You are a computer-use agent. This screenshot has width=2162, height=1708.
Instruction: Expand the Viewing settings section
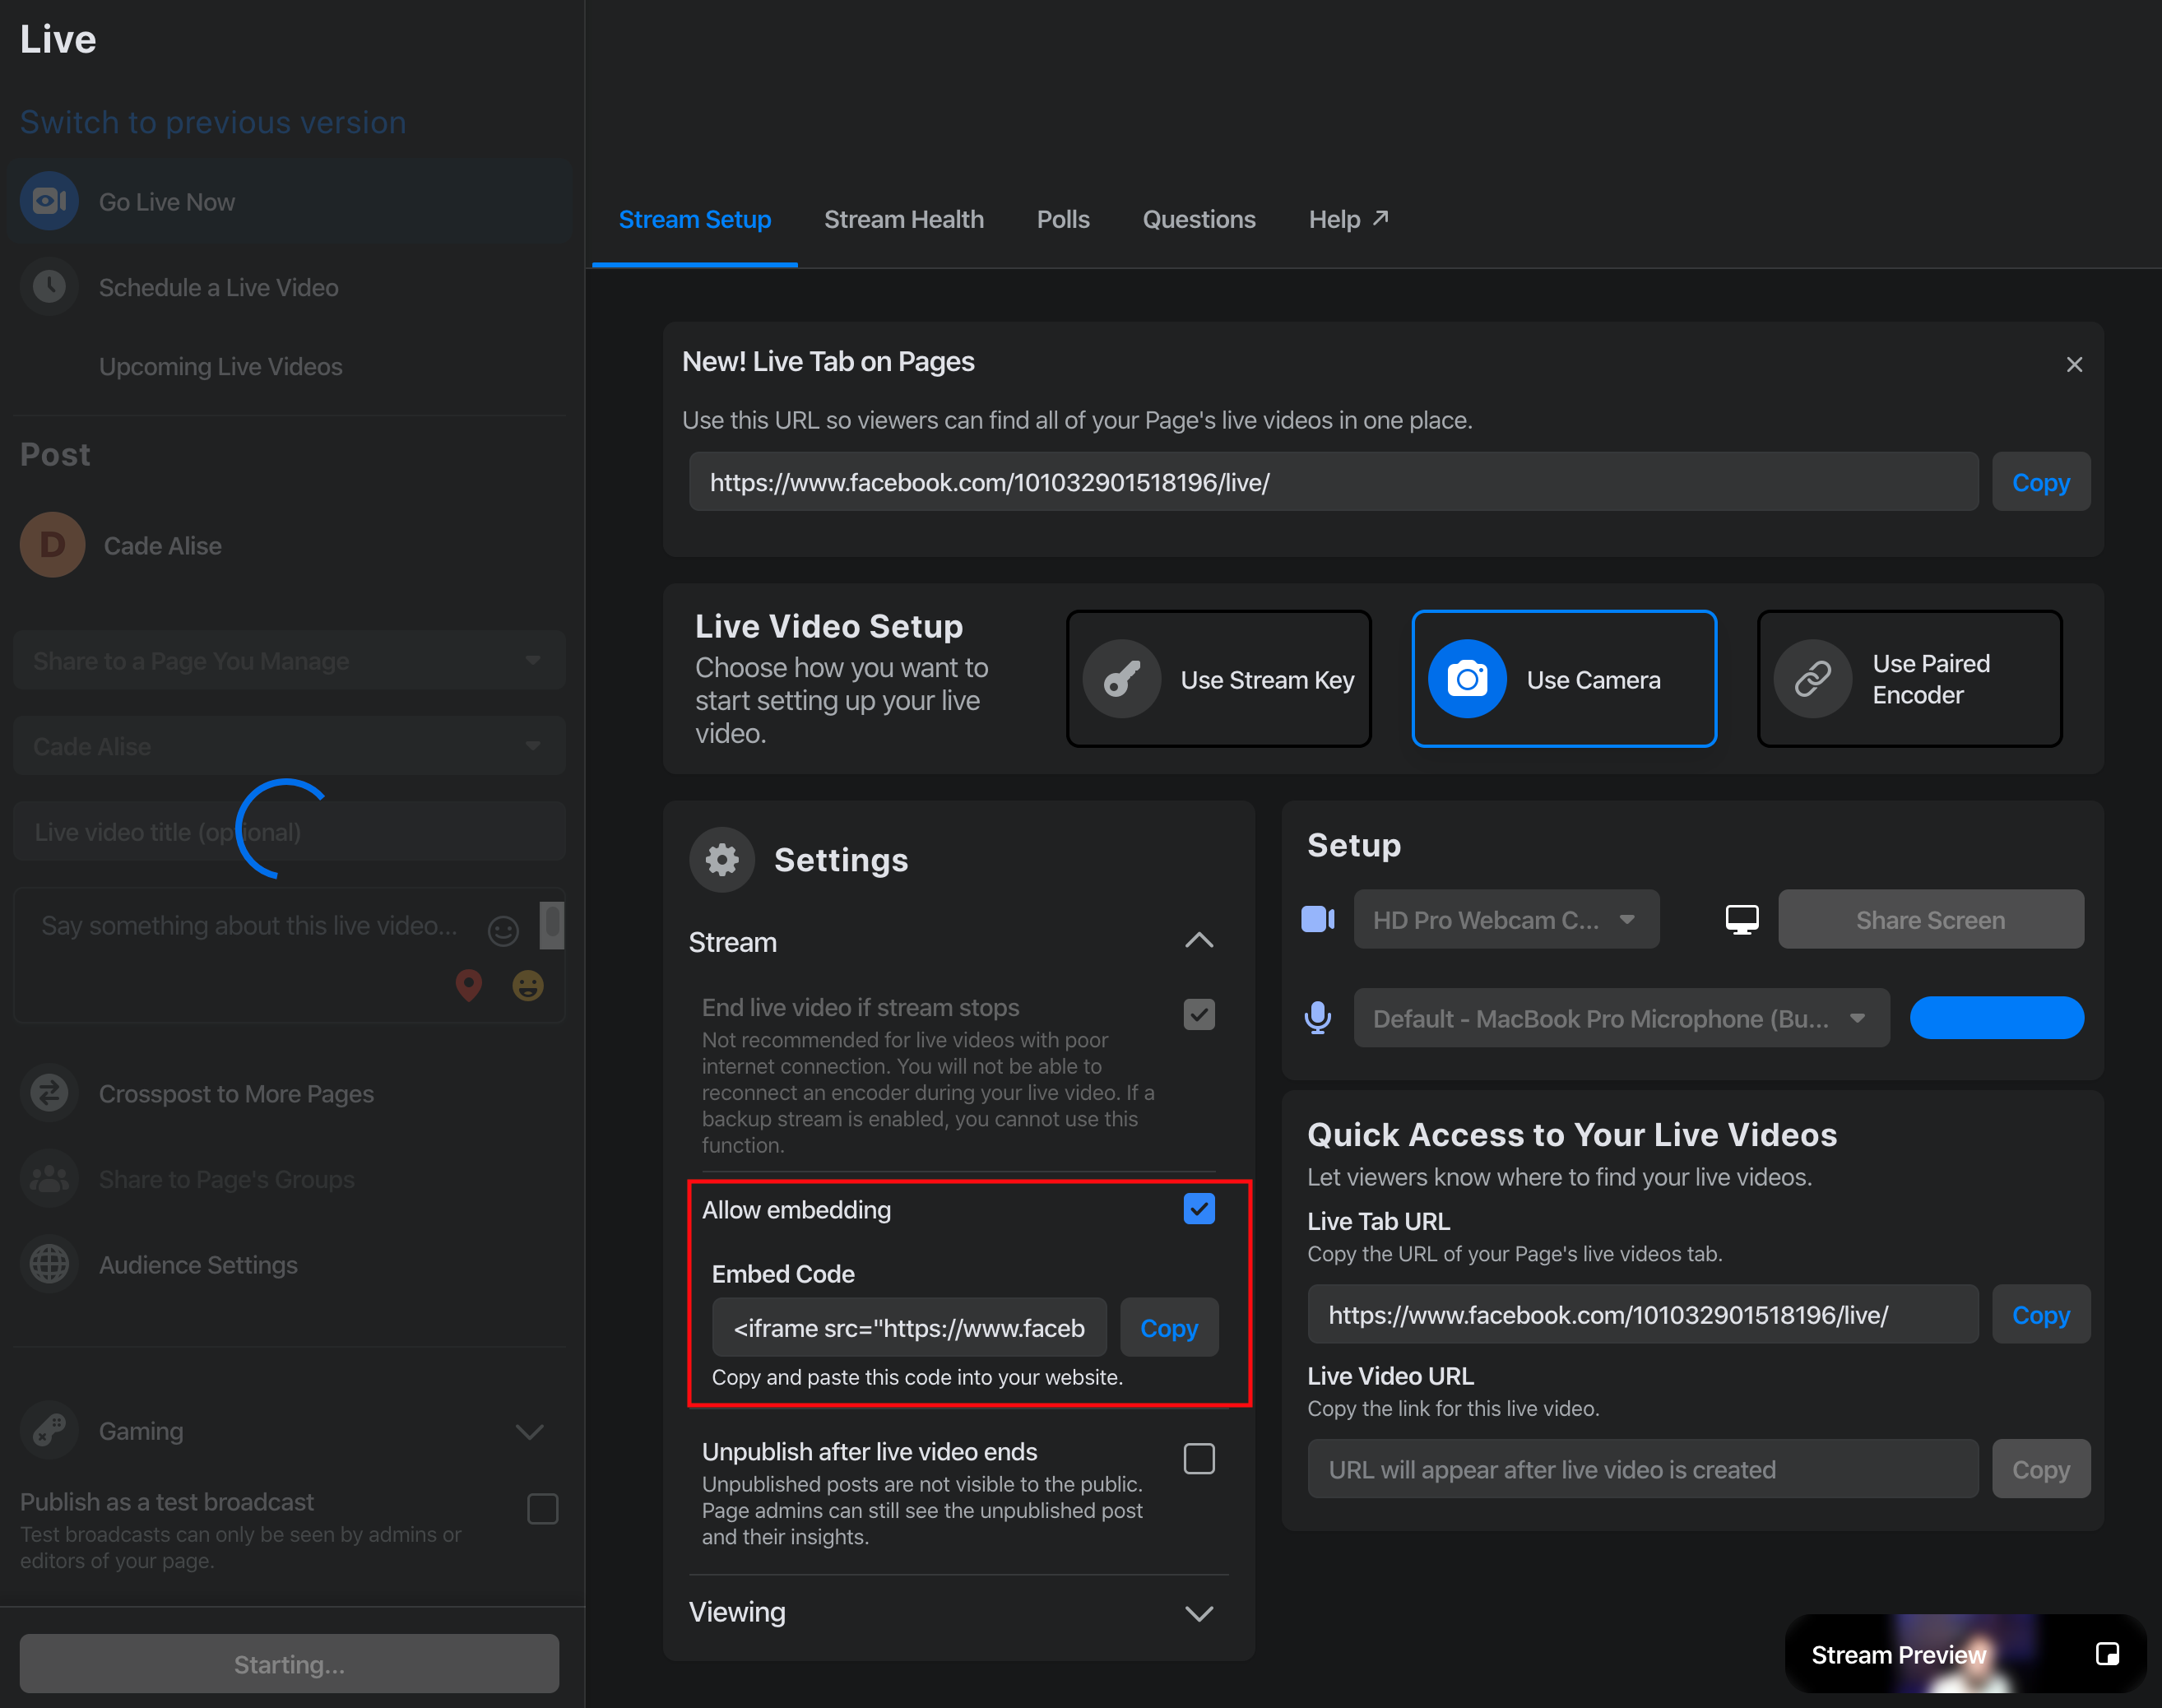pos(1199,1613)
